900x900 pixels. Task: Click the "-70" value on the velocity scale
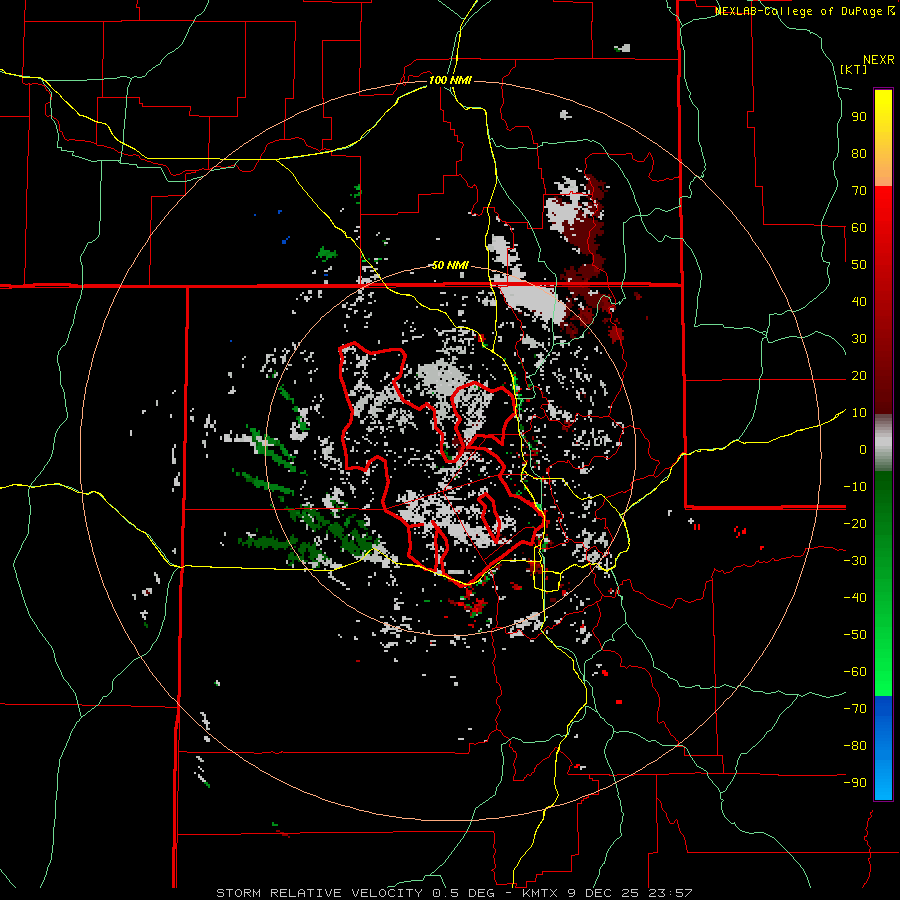click(x=855, y=709)
